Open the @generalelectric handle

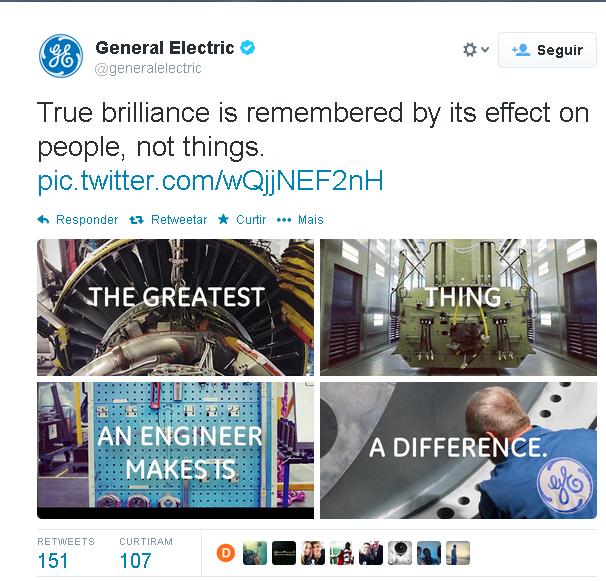[148, 68]
